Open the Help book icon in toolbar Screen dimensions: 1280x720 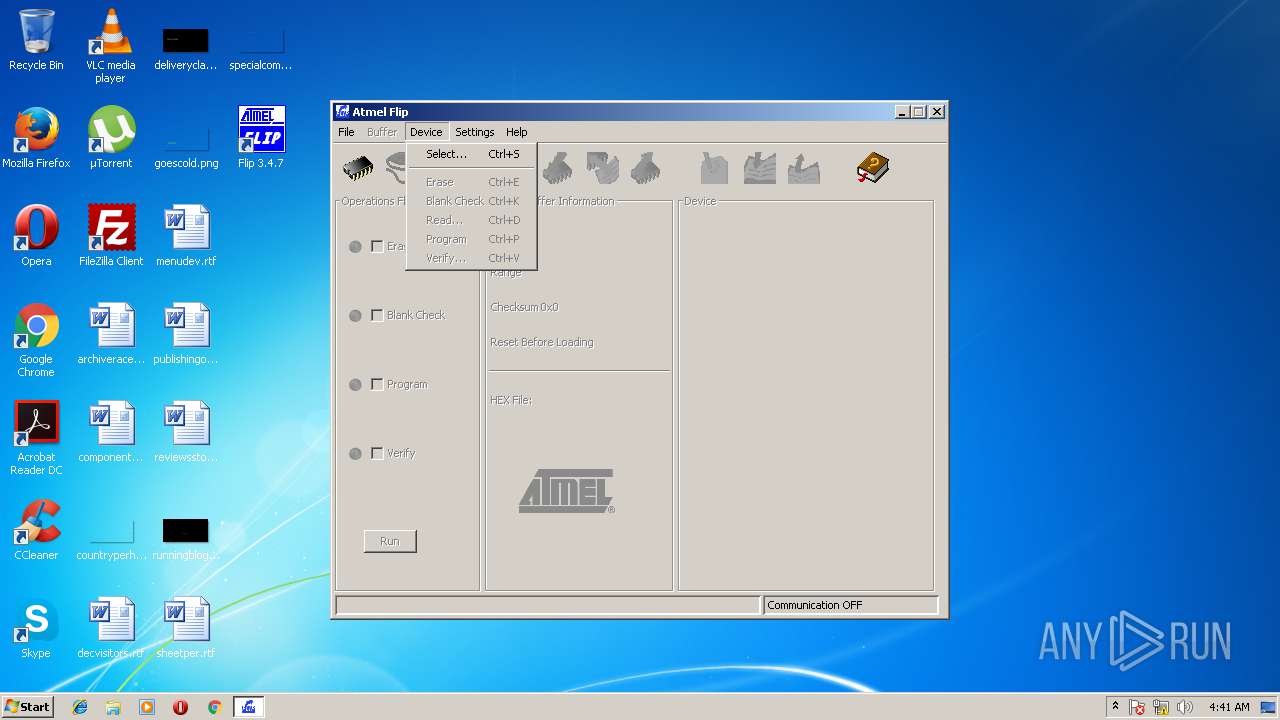coord(872,168)
